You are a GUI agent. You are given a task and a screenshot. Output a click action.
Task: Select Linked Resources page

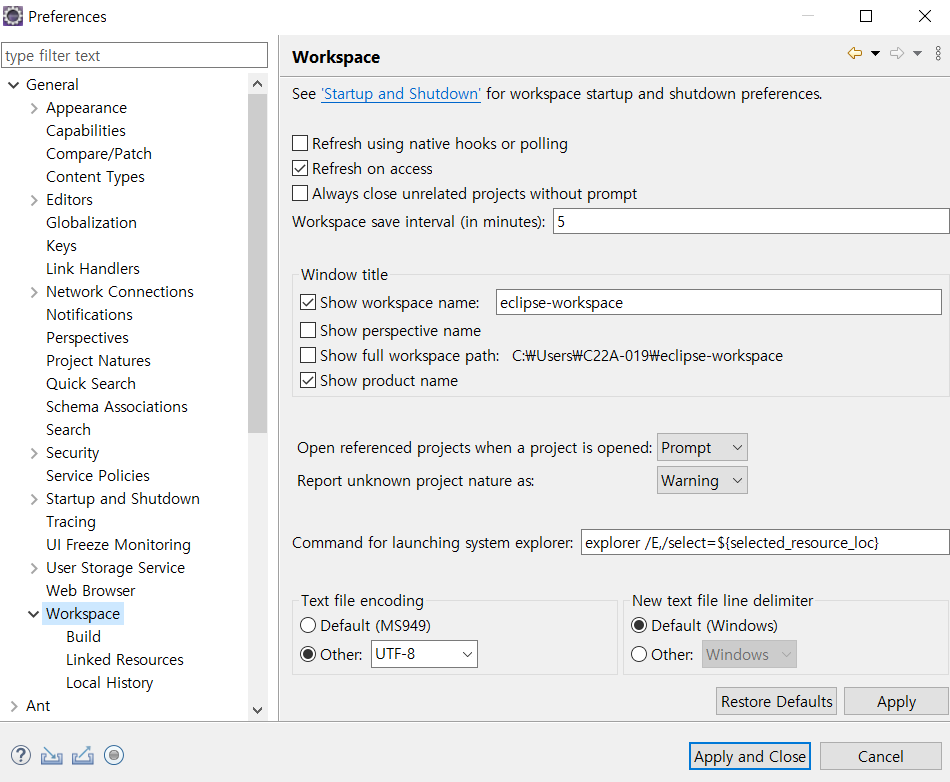click(125, 660)
